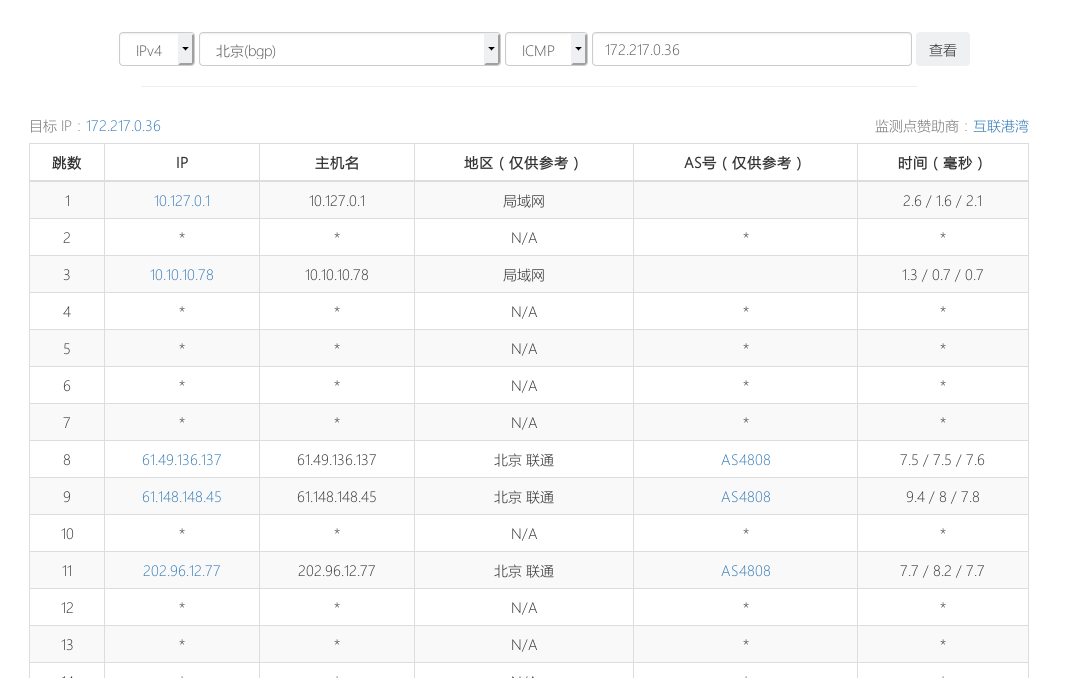Click AS4808 link in hop 8 row

746,460
